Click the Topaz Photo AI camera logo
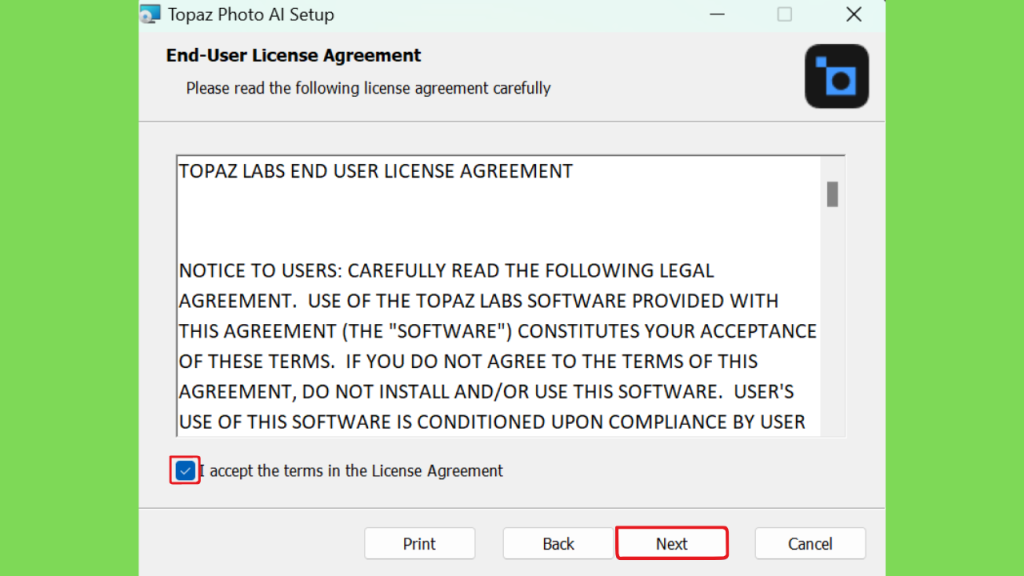 (837, 76)
